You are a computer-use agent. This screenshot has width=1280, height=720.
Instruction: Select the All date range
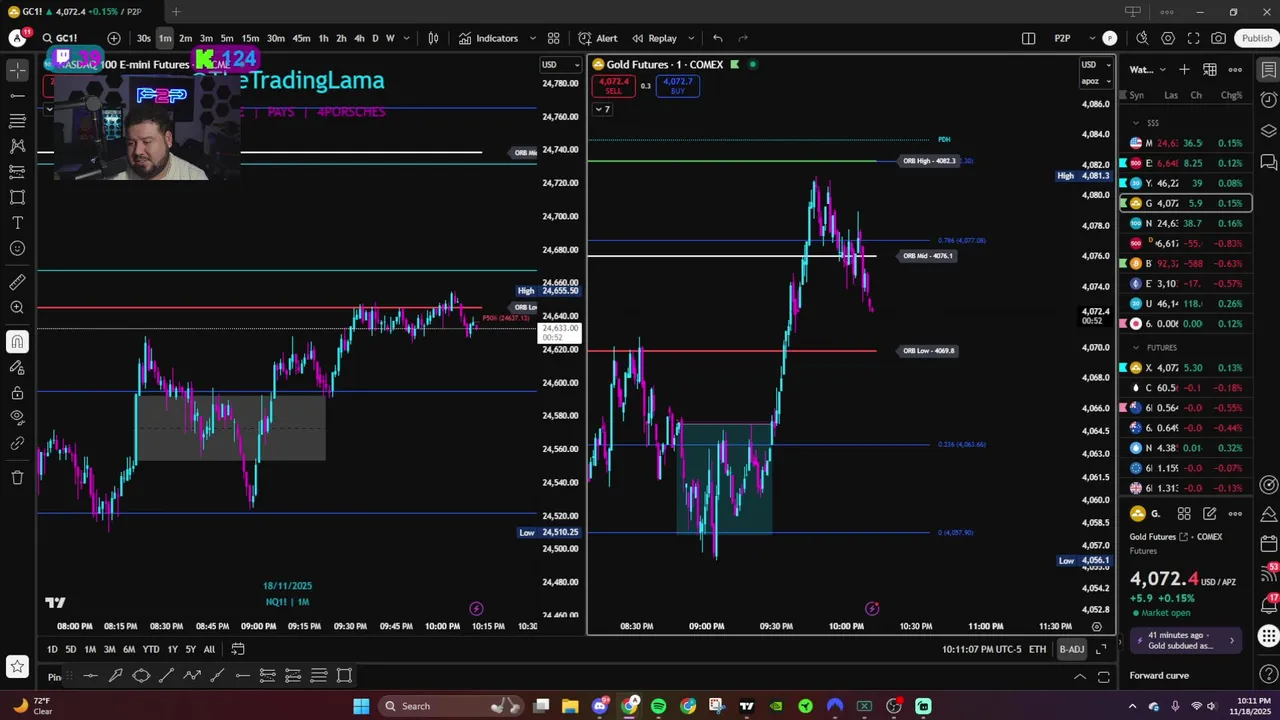[209, 649]
